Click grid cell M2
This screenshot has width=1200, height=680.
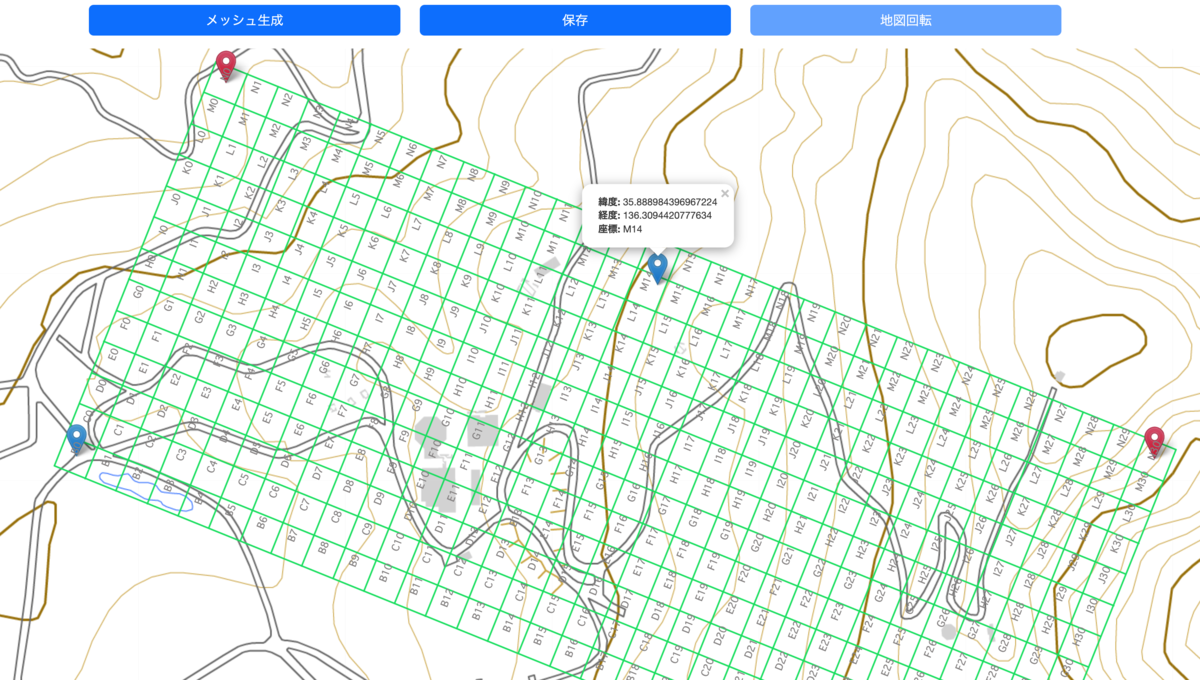275,130
